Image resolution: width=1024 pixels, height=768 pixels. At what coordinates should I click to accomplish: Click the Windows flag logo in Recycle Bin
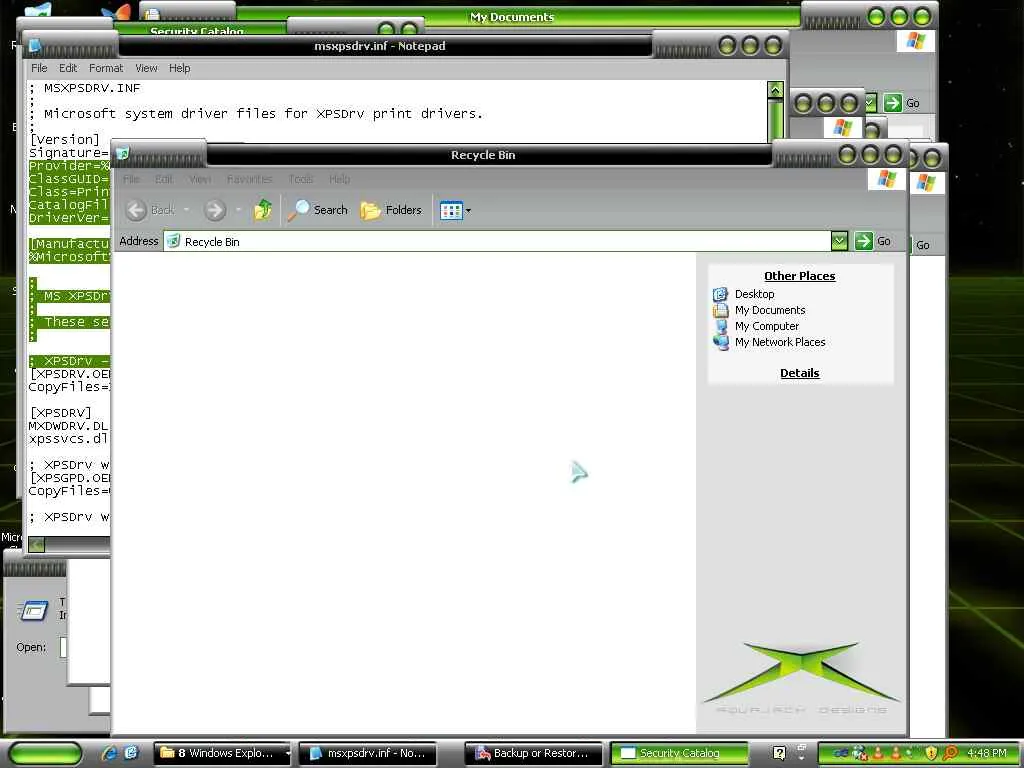[x=886, y=178]
